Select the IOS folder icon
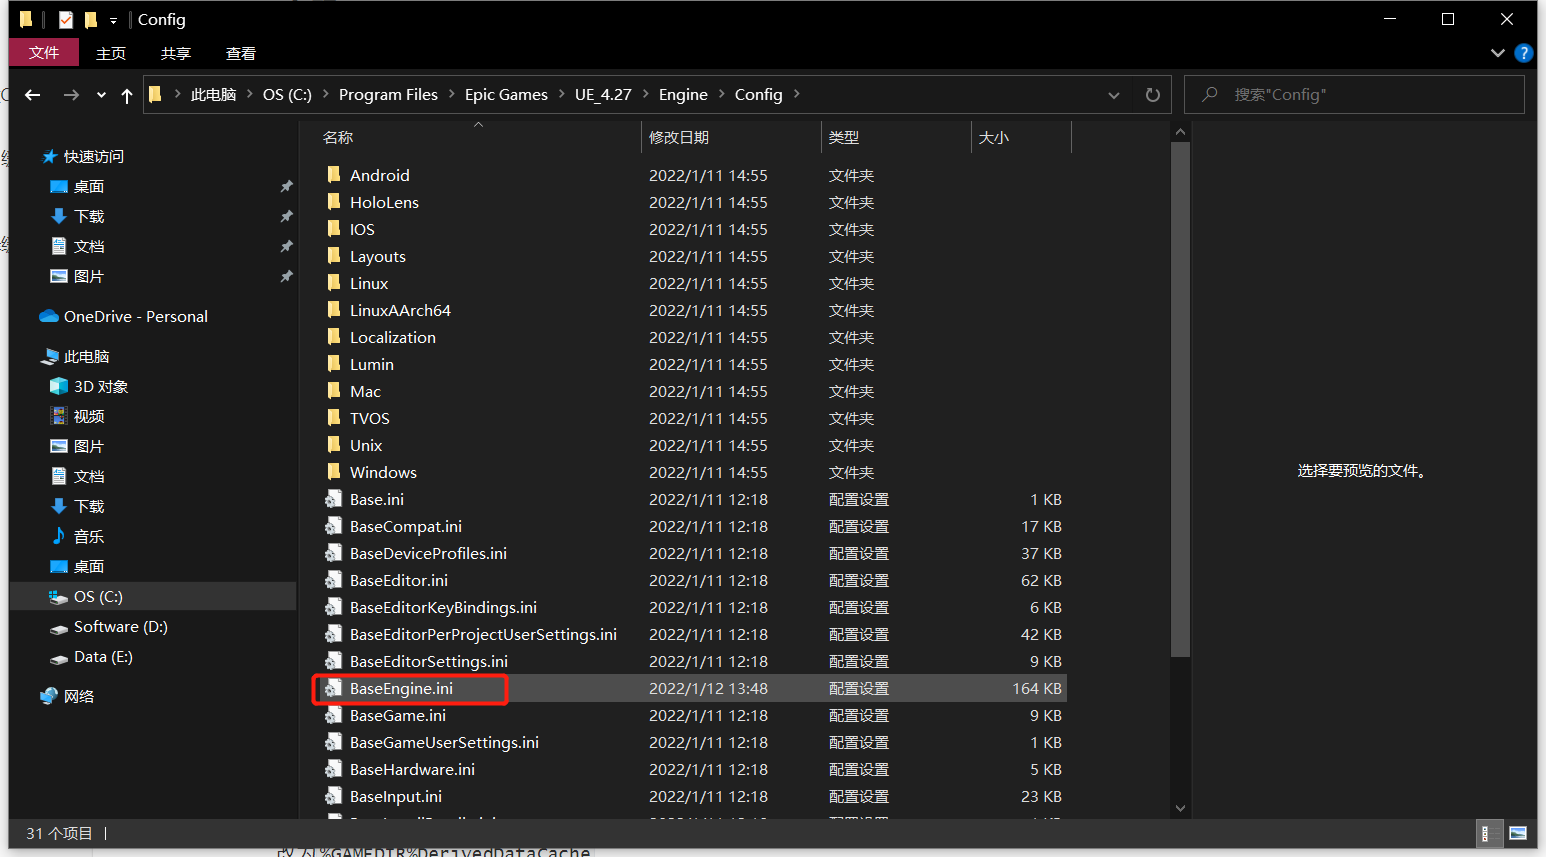This screenshot has width=1546, height=857. [334, 228]
